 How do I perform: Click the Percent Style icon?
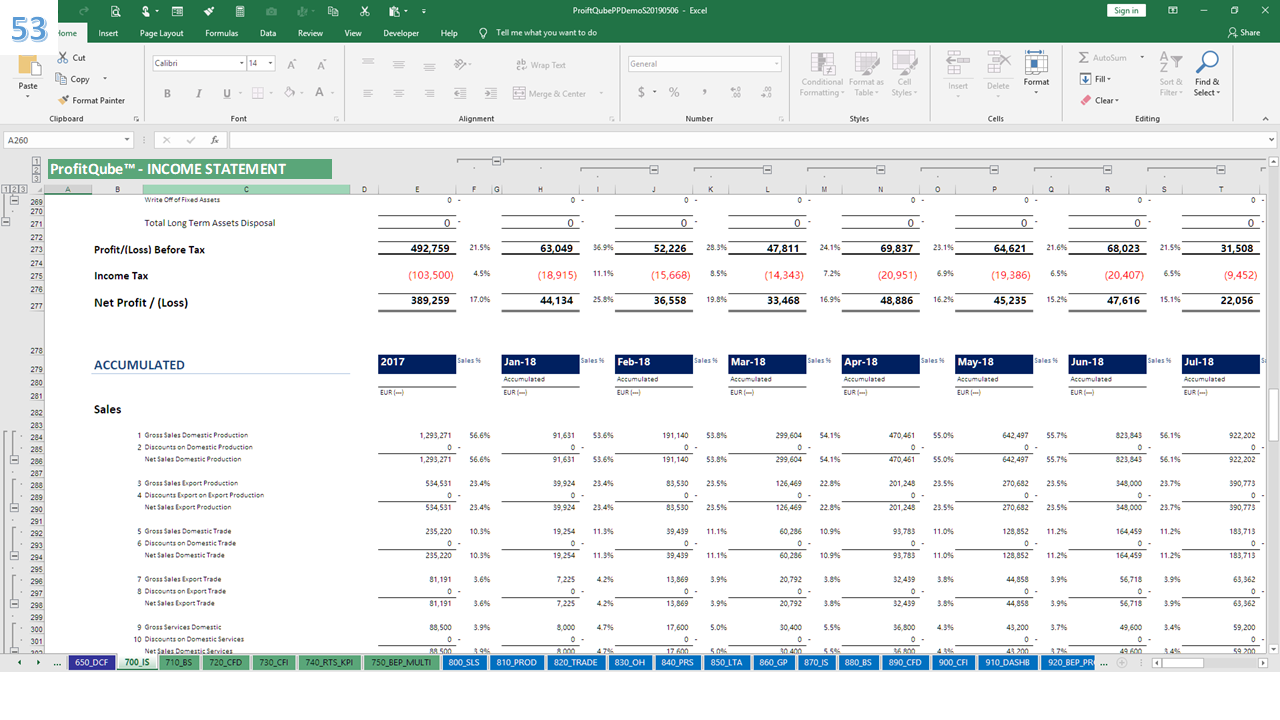click(674, 93)
